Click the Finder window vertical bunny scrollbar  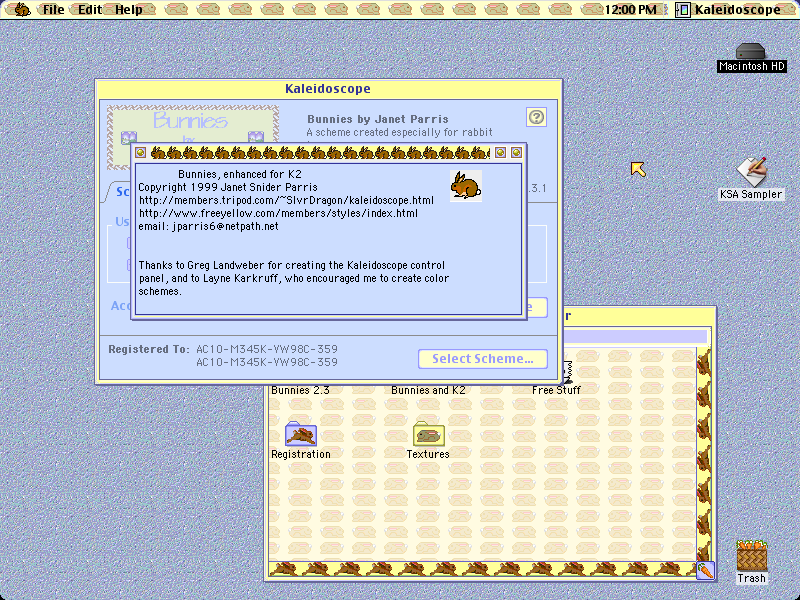pos(704,455)
